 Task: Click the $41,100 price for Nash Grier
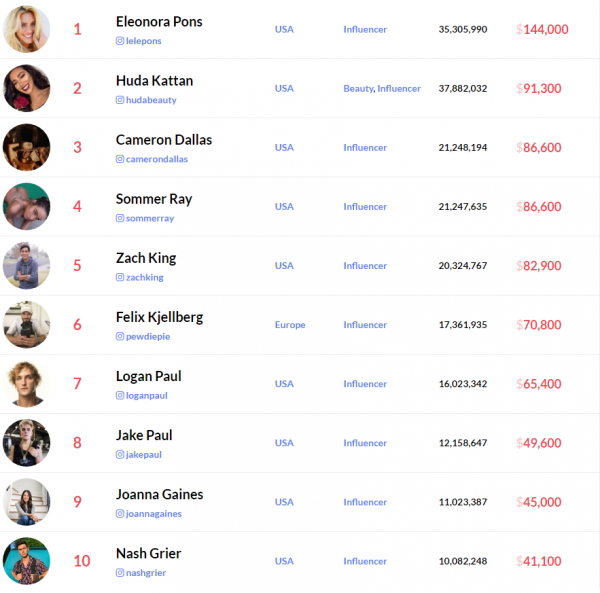542,561
